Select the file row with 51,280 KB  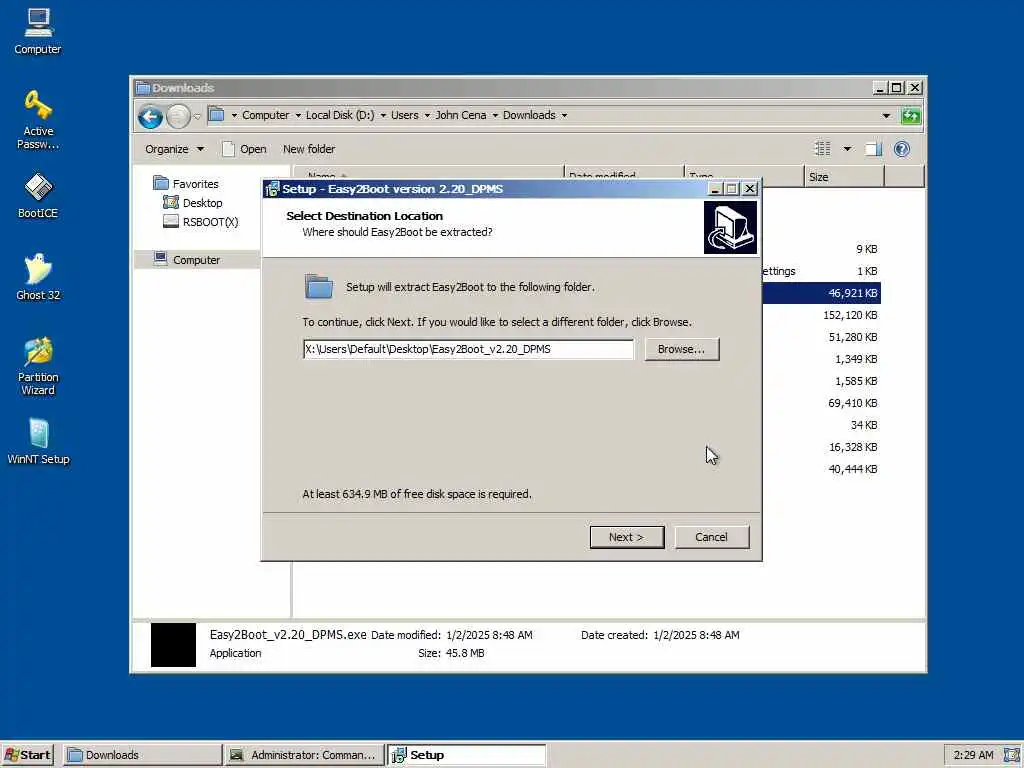(822, 338)
